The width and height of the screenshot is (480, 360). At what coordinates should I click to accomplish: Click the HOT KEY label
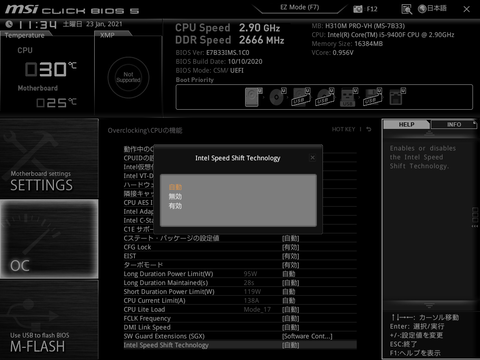tap(343, 129)
